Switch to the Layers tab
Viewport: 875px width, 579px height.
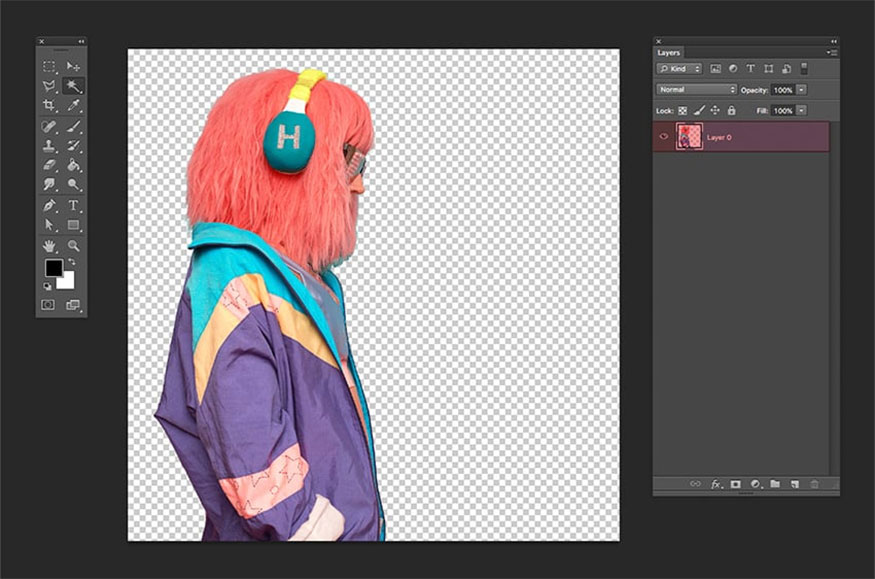coord(669,52)
